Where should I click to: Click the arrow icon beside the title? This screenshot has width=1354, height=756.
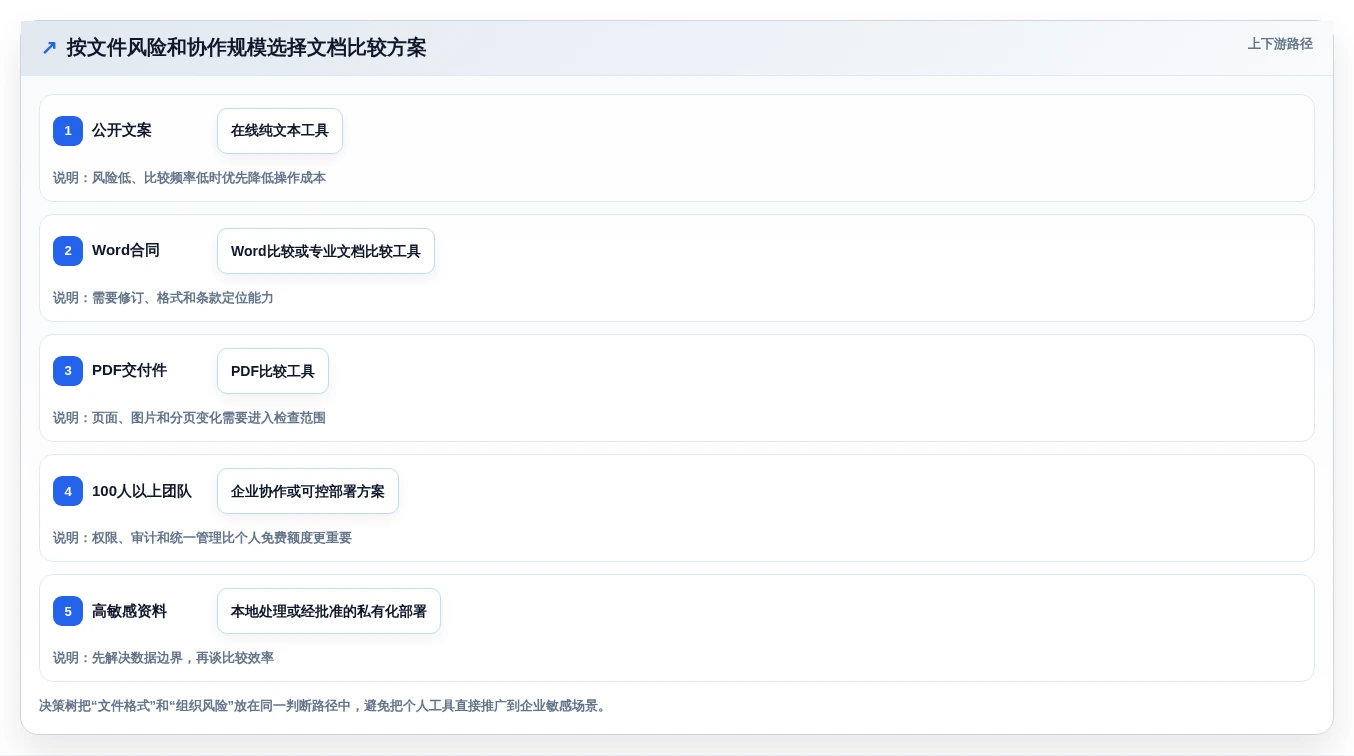tap(49, 48)
